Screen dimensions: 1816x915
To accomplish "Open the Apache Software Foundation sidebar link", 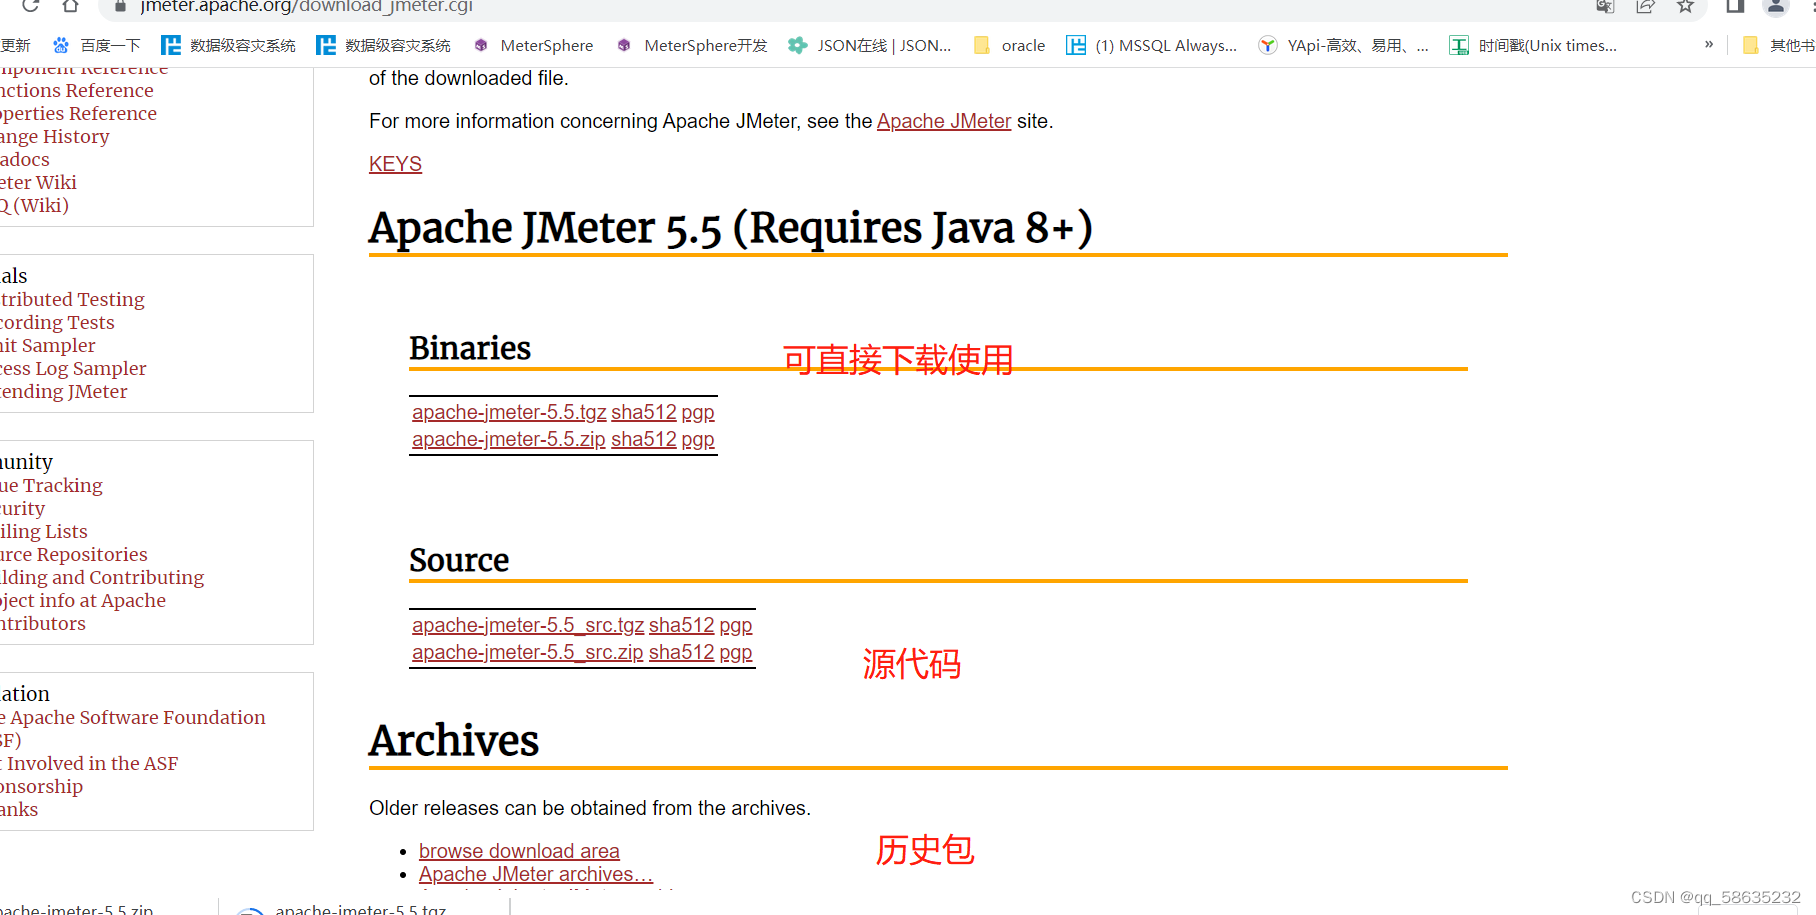I will click(x=133, y=729).
